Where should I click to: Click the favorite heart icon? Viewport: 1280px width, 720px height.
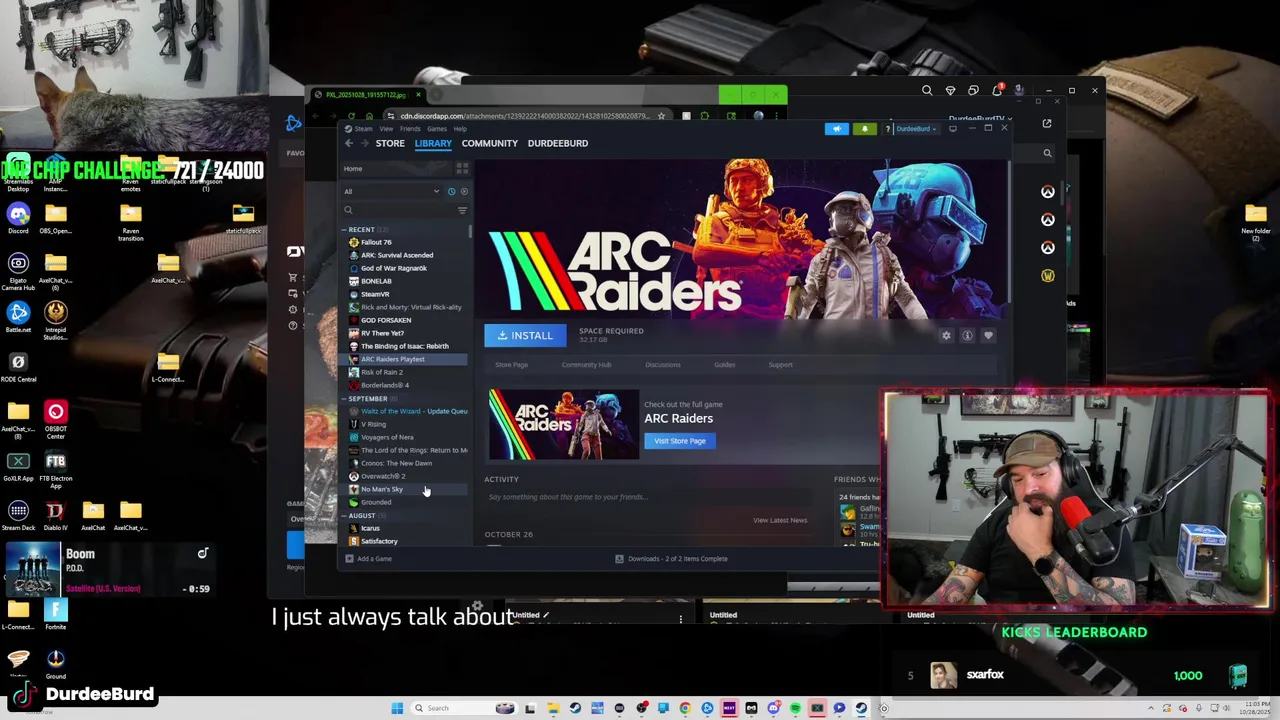988,336
